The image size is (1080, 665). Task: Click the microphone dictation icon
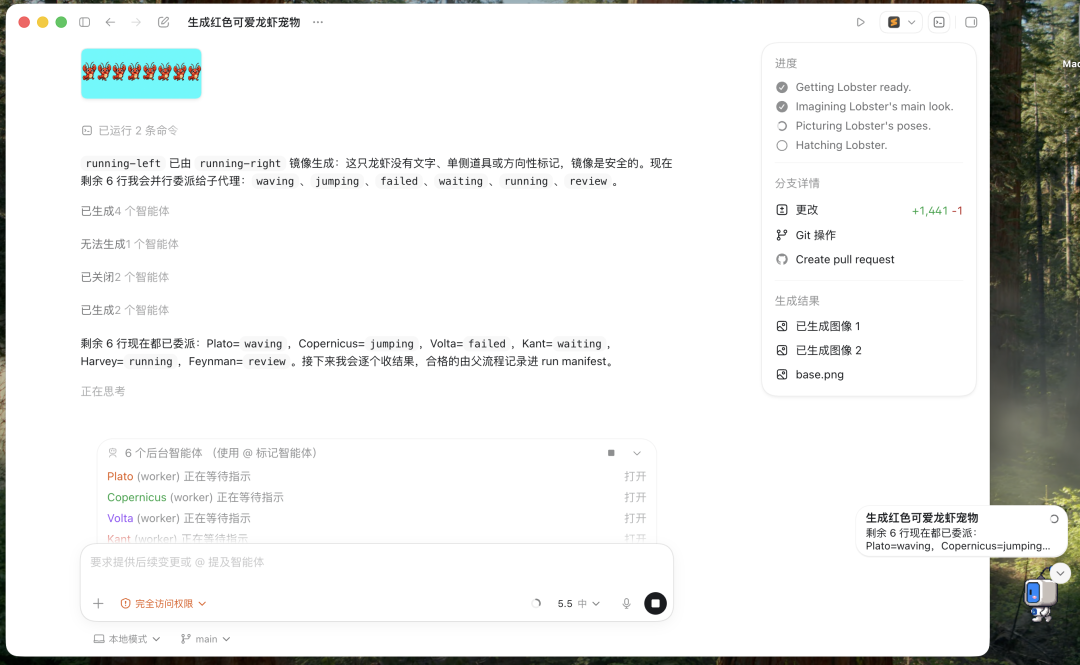pos(626,604)
